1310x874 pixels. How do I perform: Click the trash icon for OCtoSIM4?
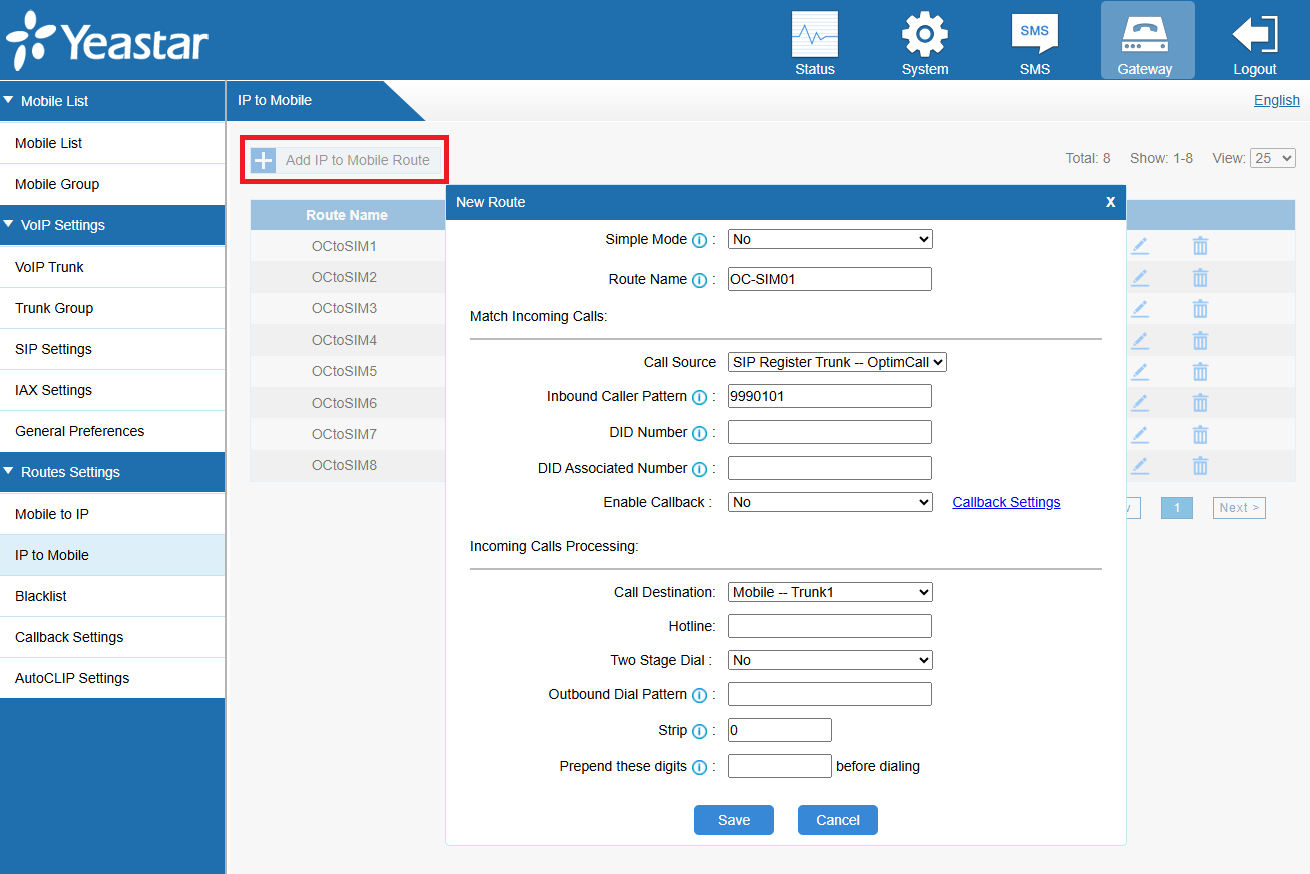[x=1200, y=340]
